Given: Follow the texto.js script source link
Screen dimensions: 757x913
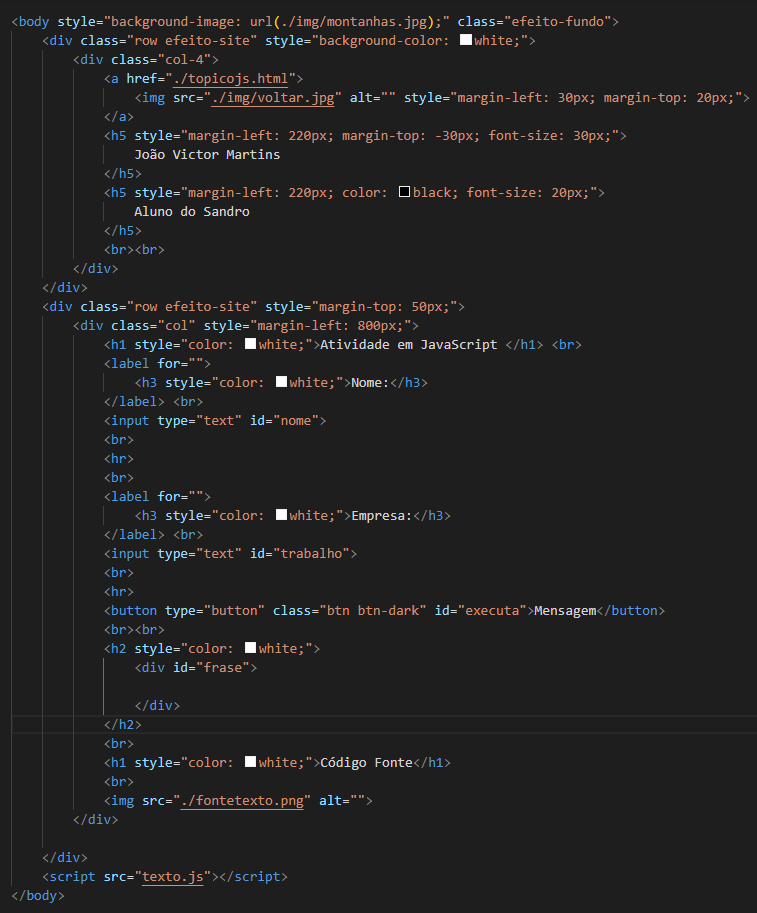Looking at the screenshot, I should tap(173, 877).
